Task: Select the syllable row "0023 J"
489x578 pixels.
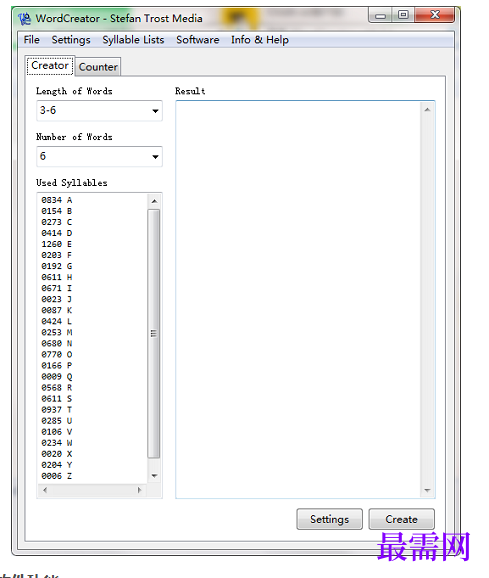Action: tap(57, 299)
